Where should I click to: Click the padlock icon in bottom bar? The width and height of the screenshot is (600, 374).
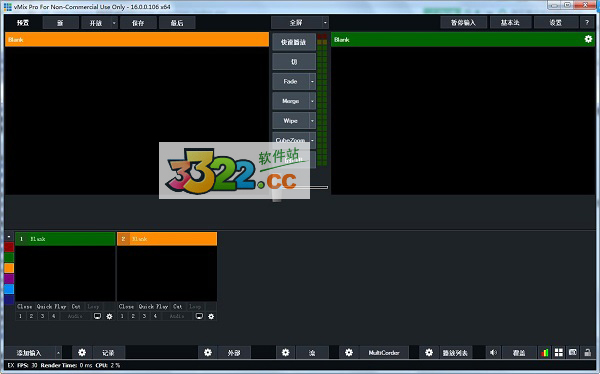(x=587, y=353)
